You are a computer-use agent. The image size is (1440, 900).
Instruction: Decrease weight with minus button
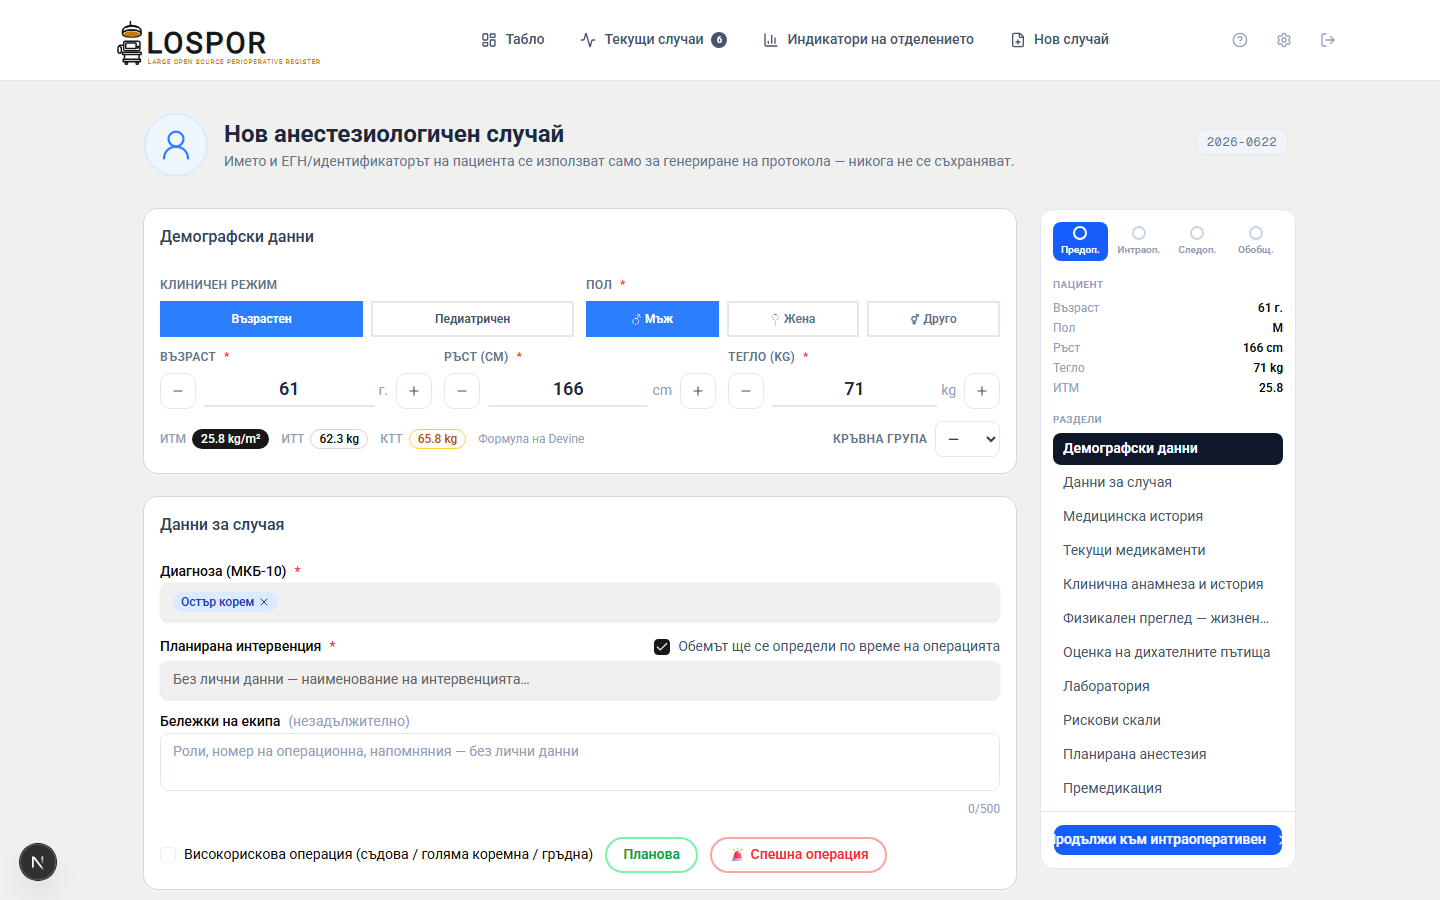point(746,391)
